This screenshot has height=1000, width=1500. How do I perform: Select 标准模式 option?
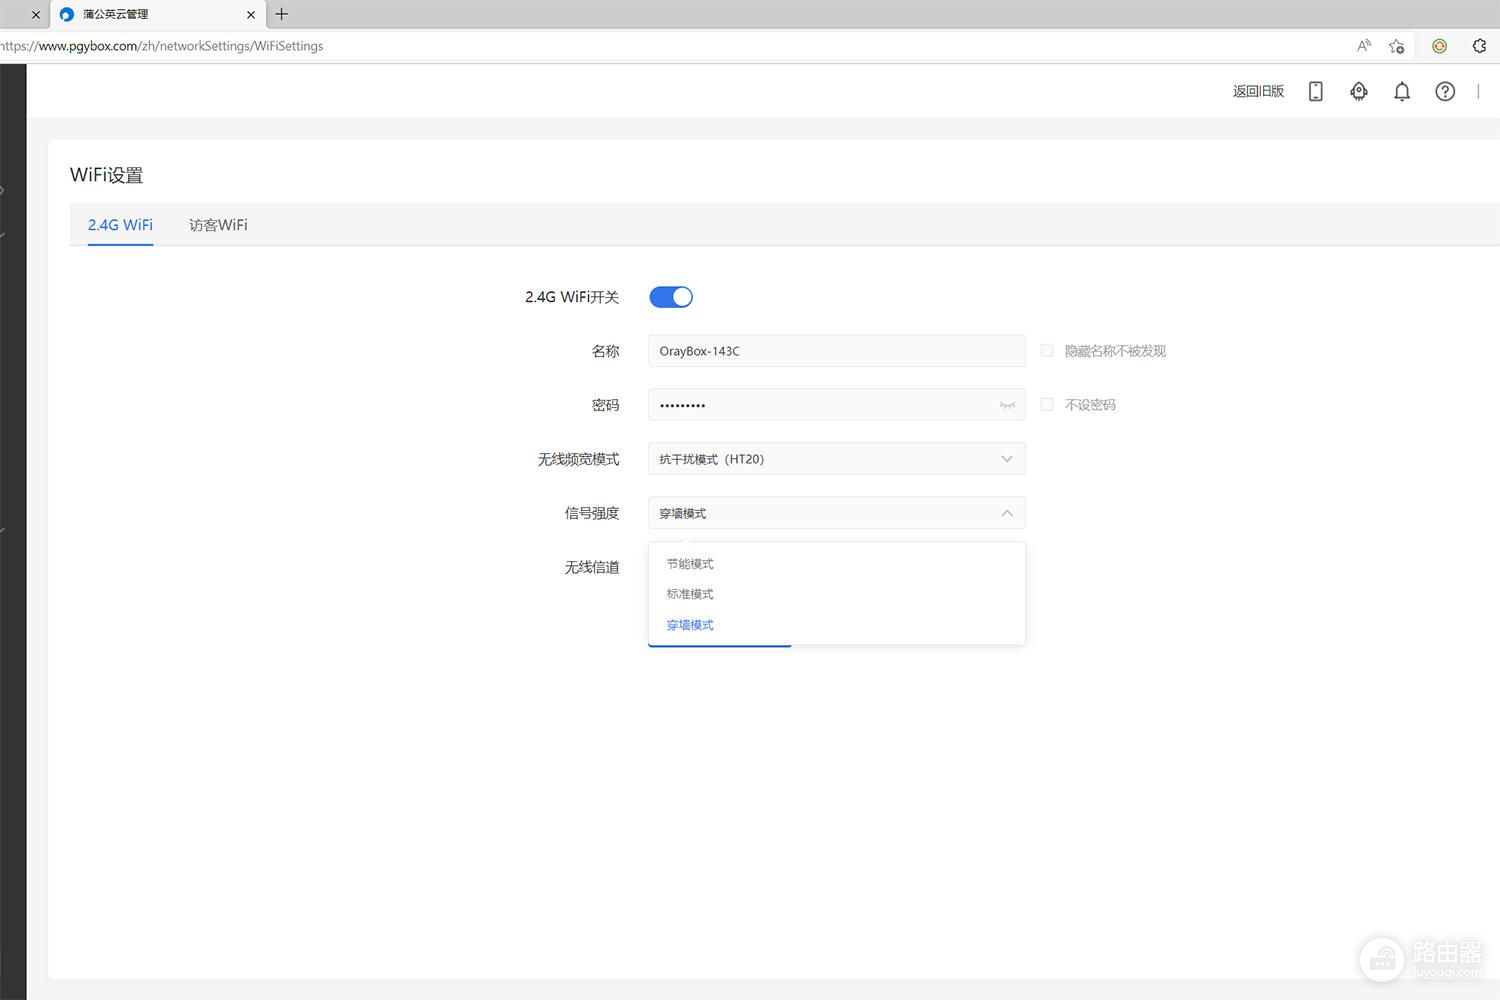tap(837, 594)
